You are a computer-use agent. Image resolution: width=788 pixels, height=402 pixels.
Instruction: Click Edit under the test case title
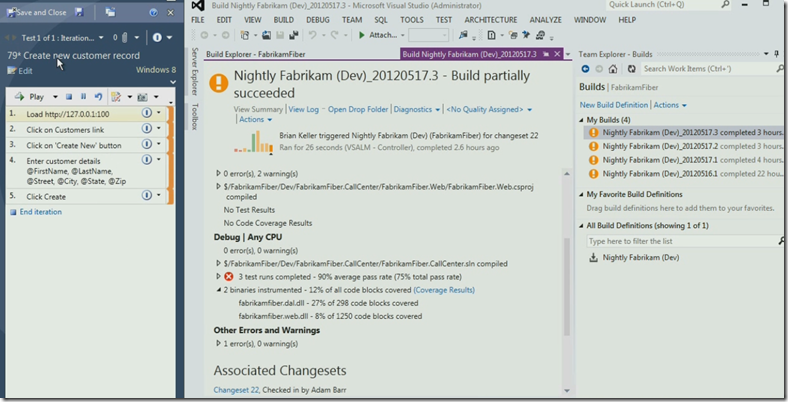point(20,71)
